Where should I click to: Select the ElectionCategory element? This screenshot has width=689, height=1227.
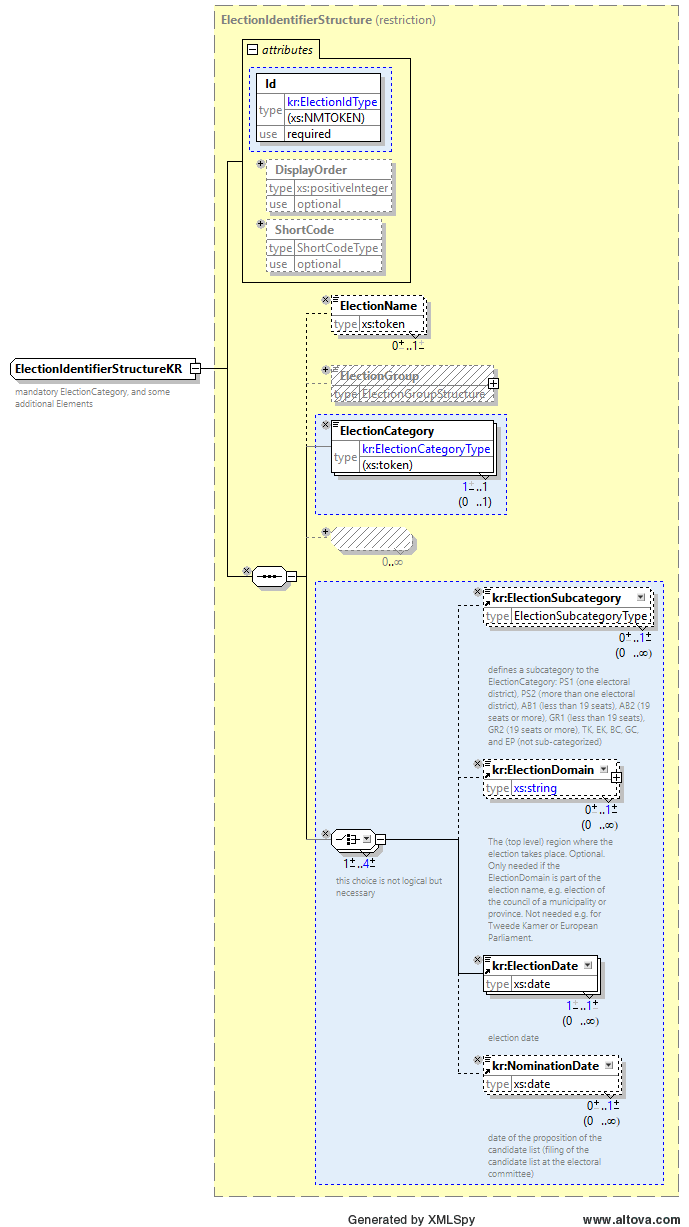[412, 446]
